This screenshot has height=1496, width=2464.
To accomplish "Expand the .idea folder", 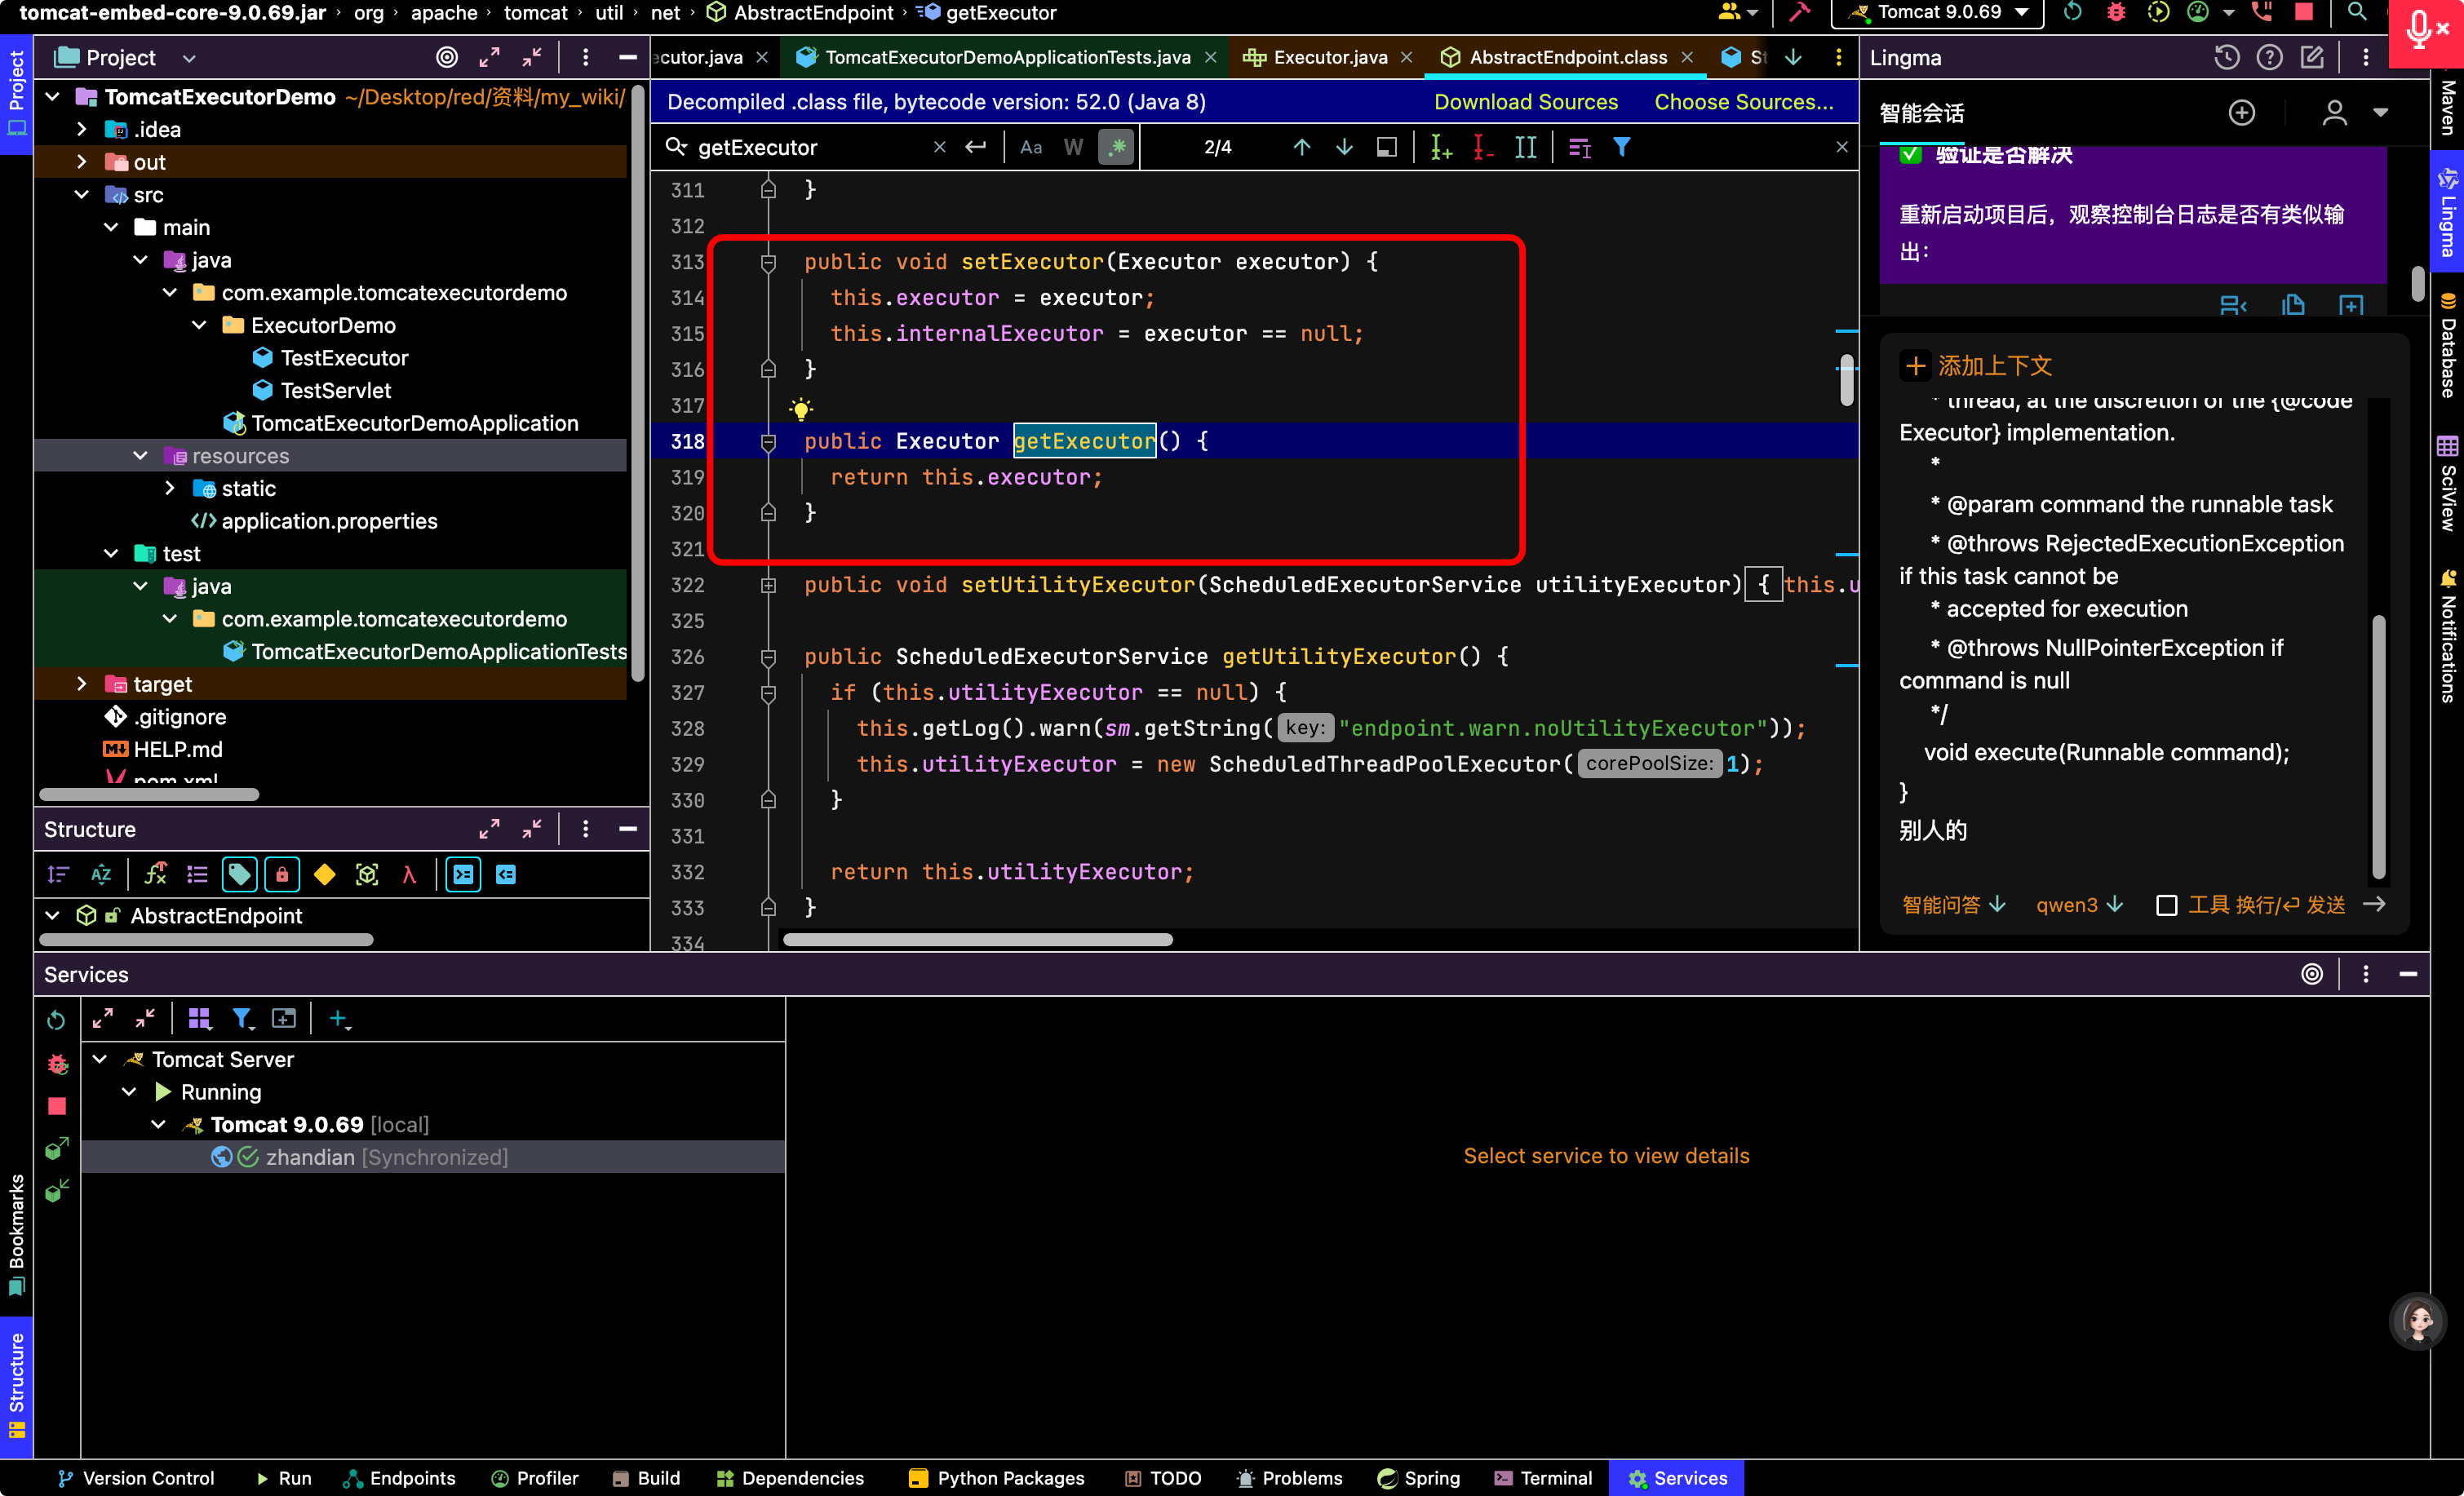I will 82,130.
